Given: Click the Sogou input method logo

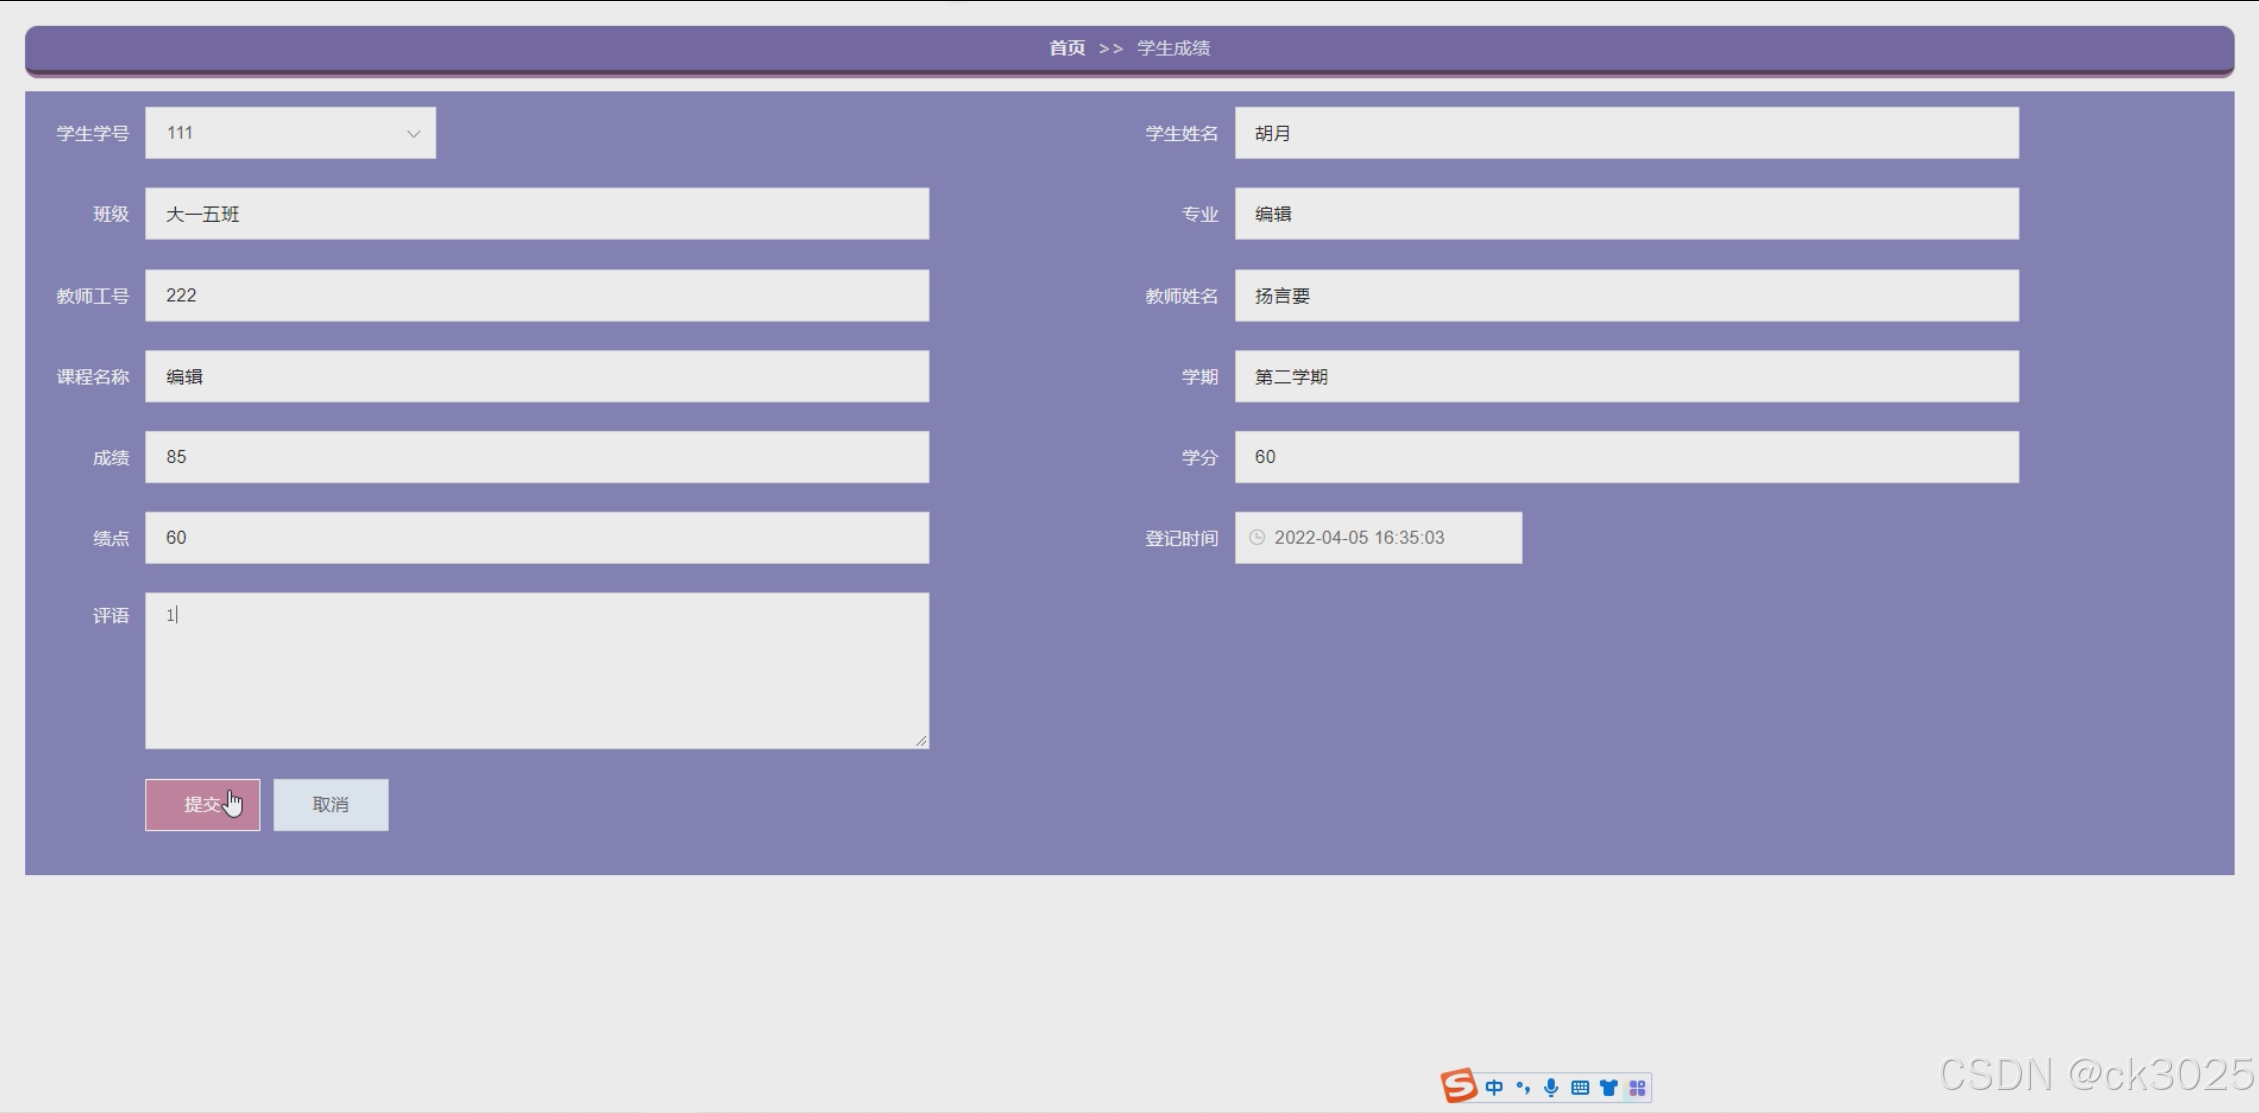Looking at the screenshot, I should point(1459,1086).
